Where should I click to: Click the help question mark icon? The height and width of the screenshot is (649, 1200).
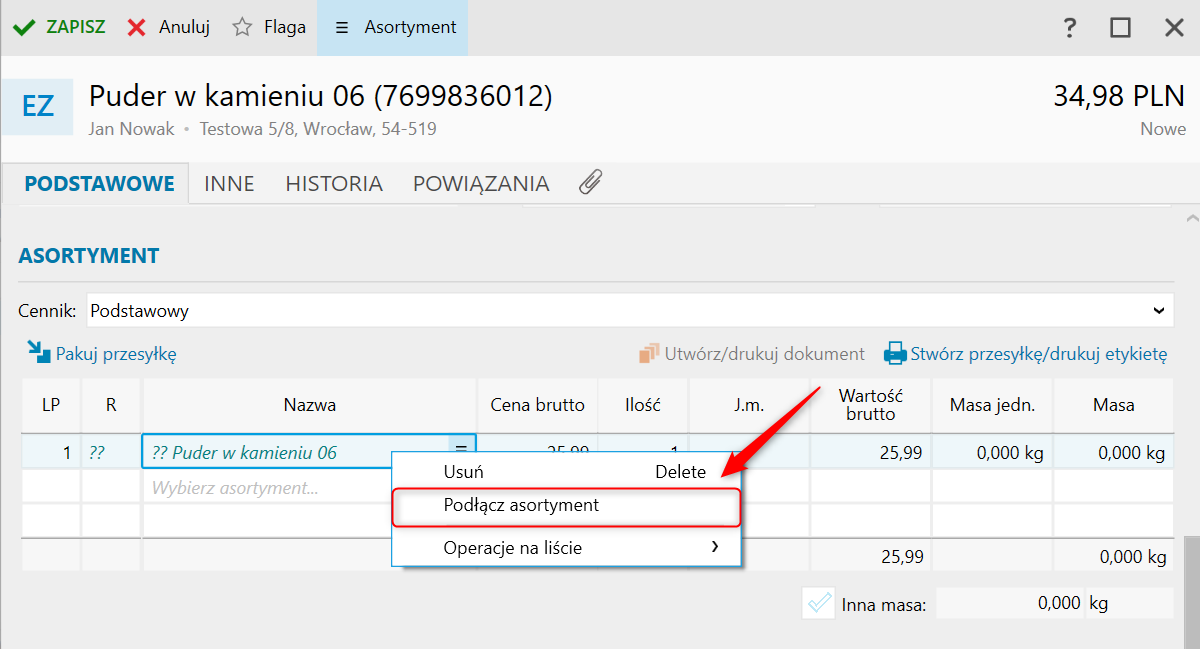[x=1070, y=28]
